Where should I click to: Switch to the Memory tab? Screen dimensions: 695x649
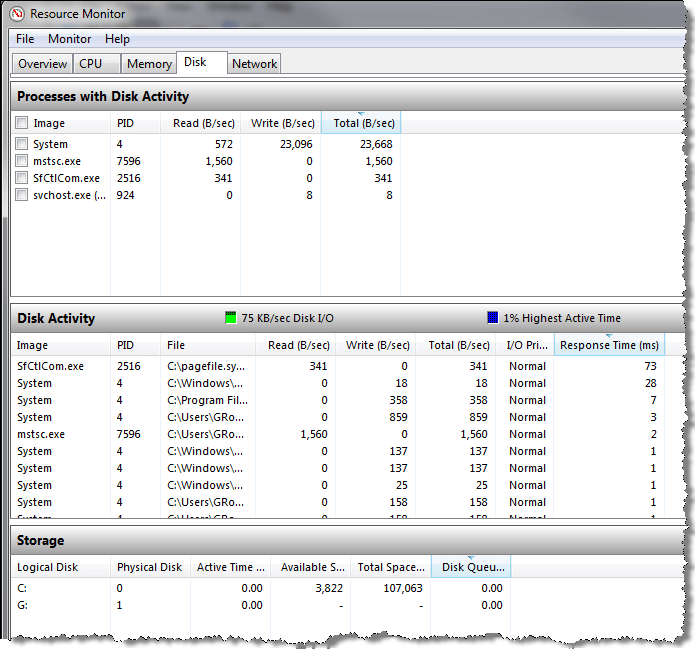149,64
